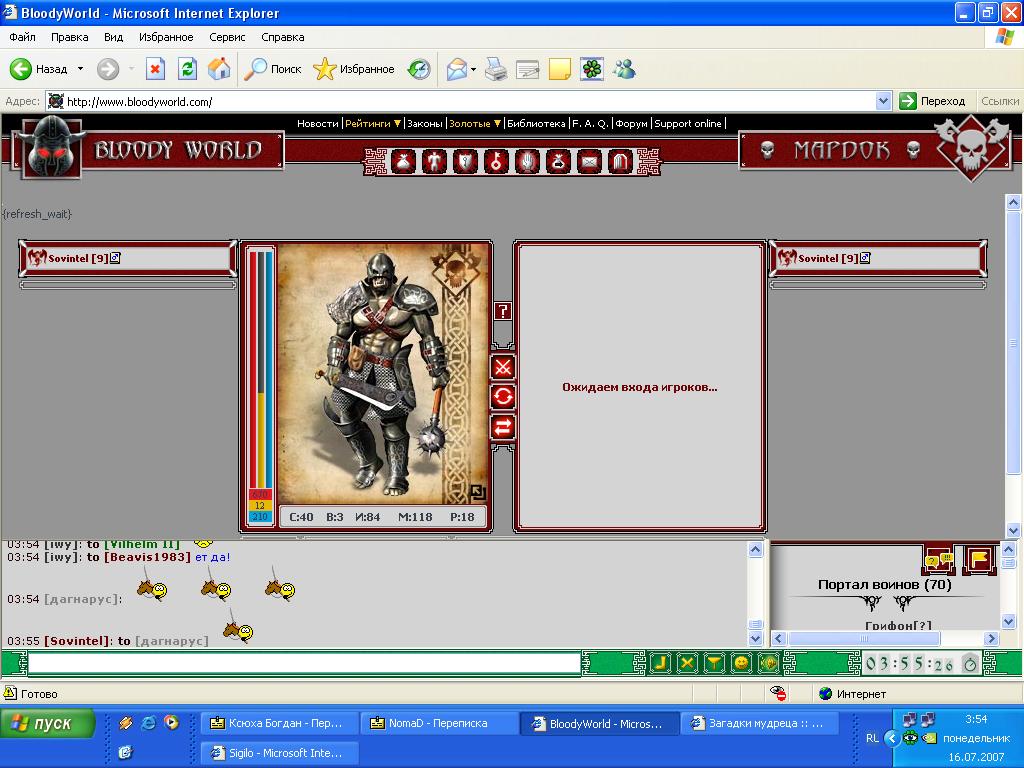
Task: Click the chat log scroll up arrow
Action: coord(755,549)
